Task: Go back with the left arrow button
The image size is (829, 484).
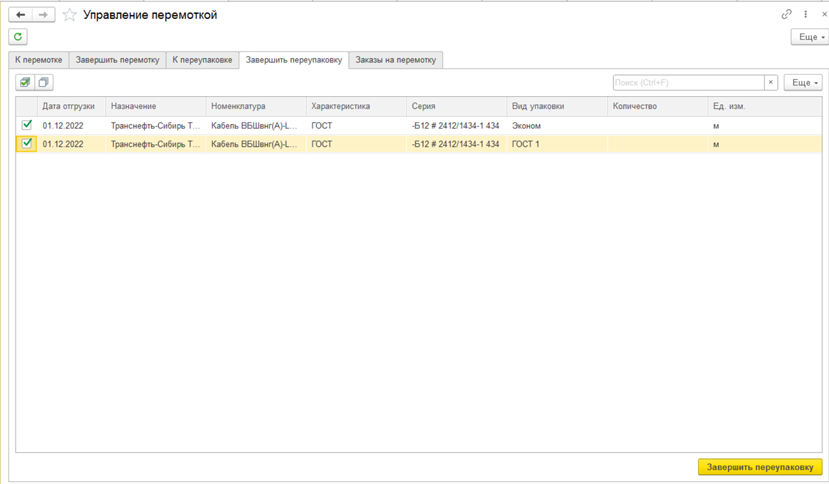Action: (x=21, y=15)
